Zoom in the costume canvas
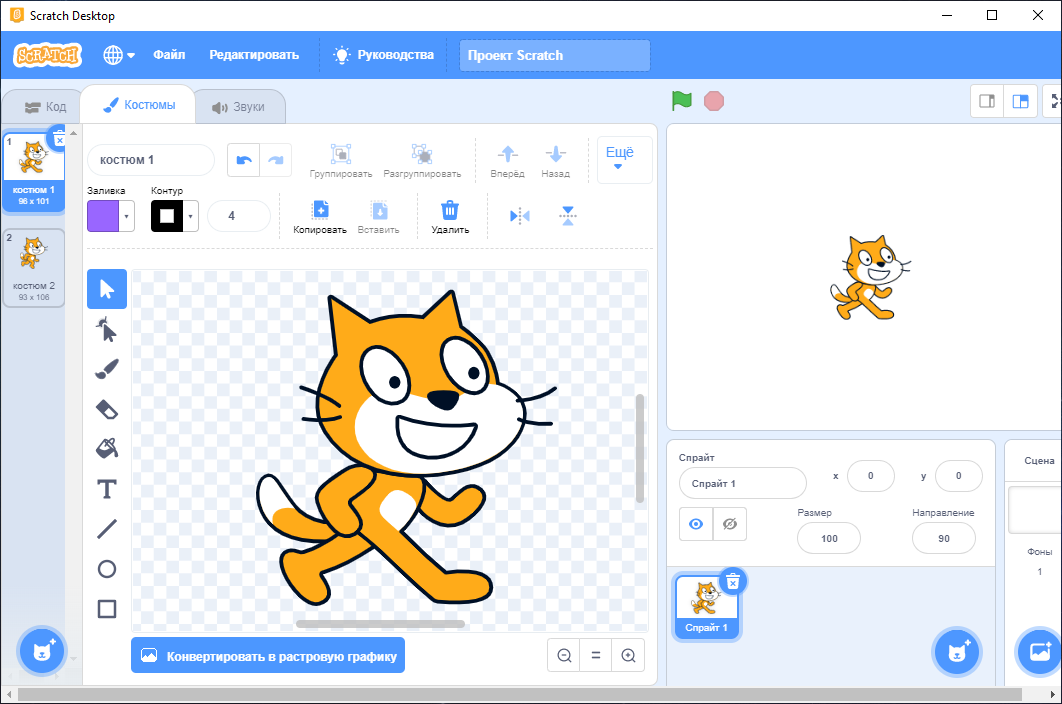 click(629, 655)
